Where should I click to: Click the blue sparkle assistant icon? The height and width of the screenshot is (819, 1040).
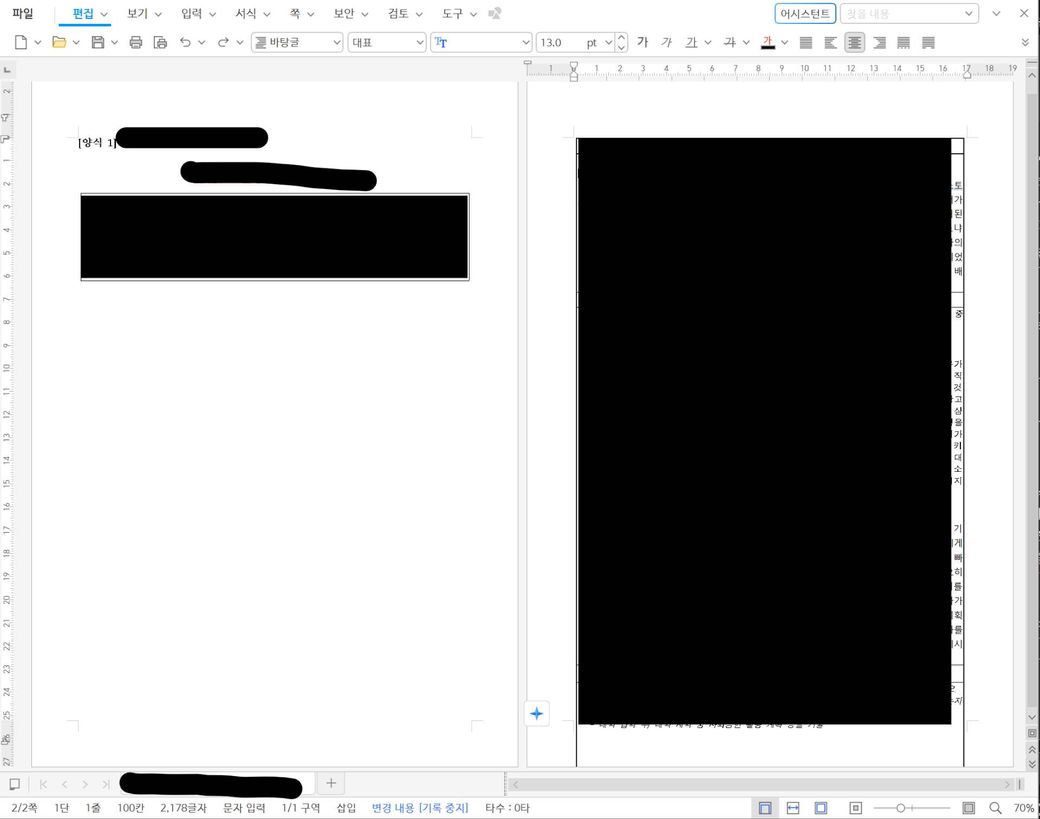(537, 713)
